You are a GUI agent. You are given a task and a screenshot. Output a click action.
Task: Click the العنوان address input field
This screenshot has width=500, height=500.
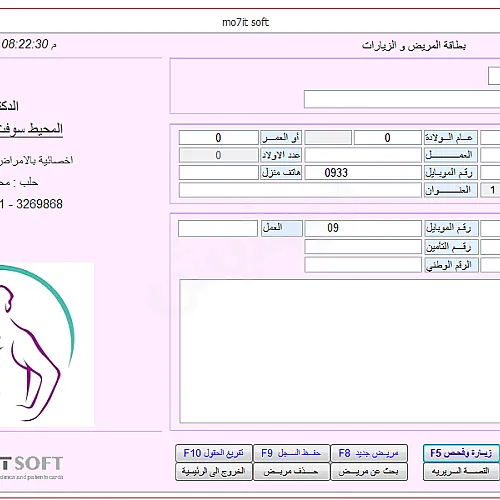(x=300, y=190)
